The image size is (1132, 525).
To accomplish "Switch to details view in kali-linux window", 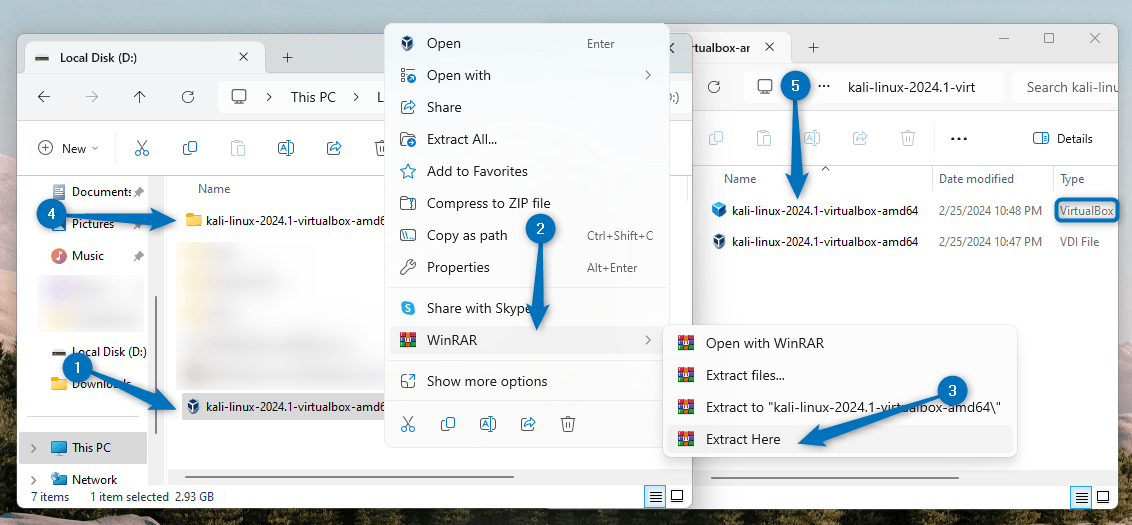I will [x=1081, y=497].
